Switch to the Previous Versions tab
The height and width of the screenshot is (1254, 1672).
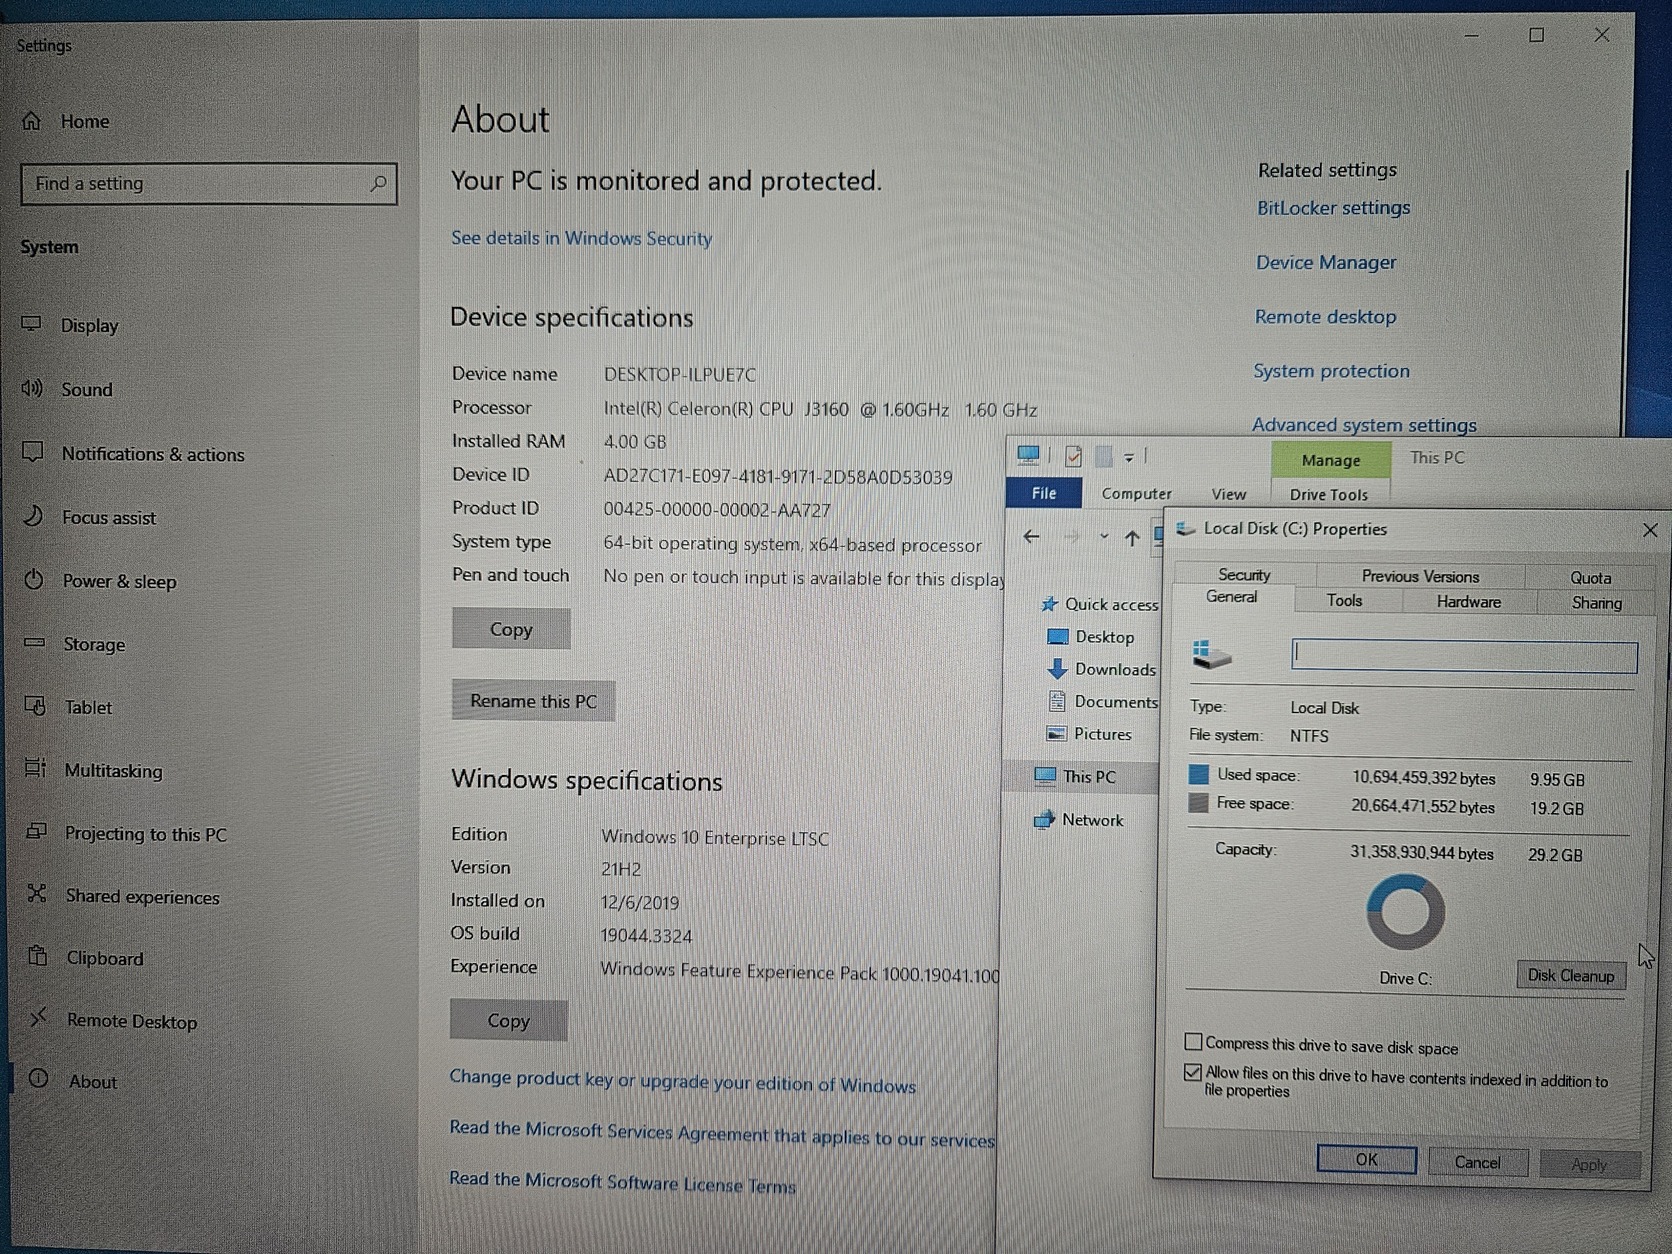[1420, 576]
